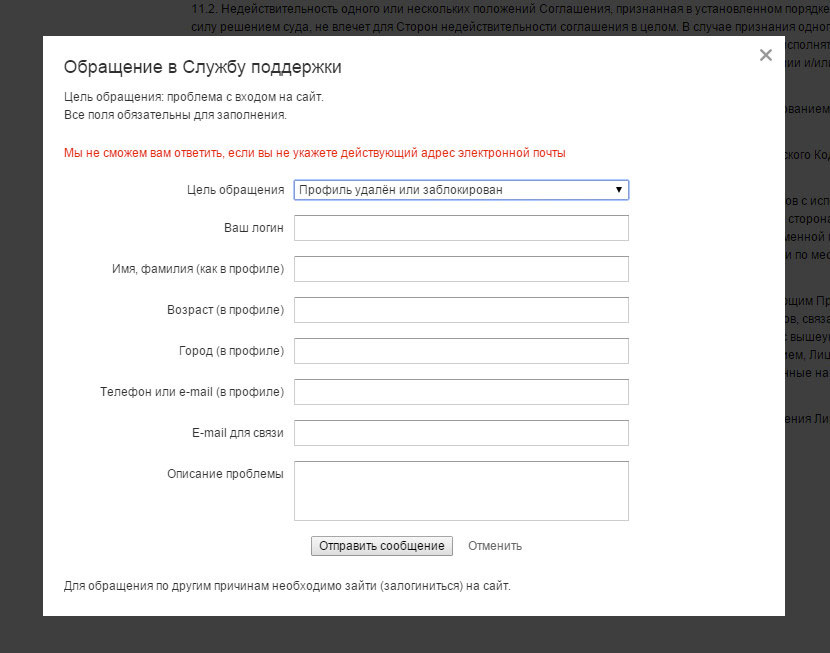Click into the 'Город (в профиле)' field
This screenshot has width=830, height=653.
coord(461,351)
